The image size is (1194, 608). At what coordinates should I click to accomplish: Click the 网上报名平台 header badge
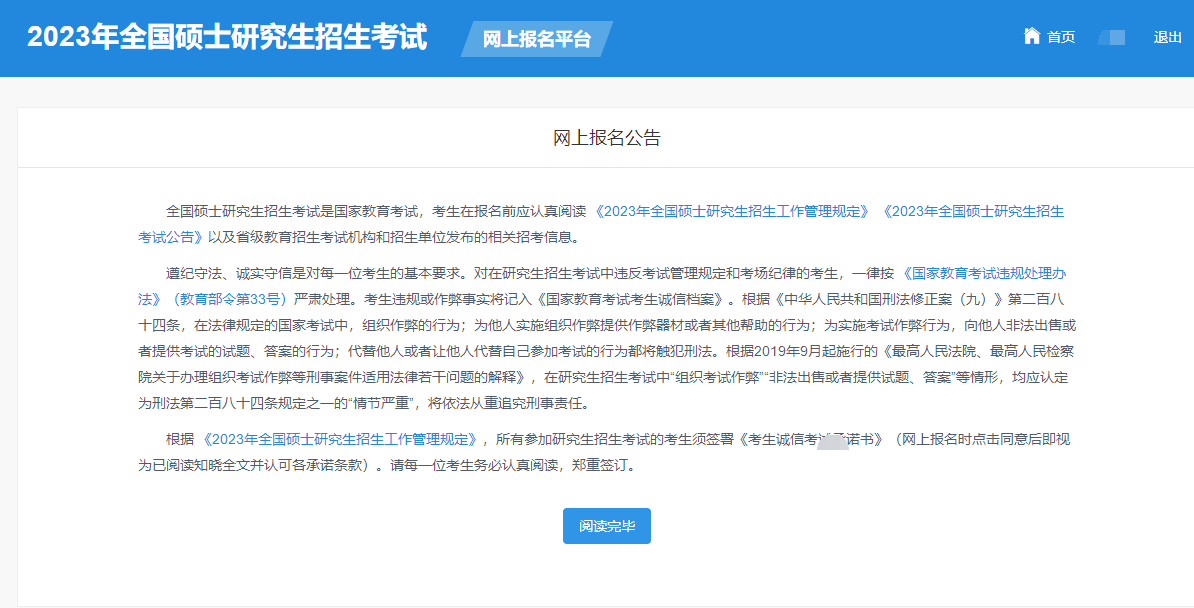[x=537, y=39]
